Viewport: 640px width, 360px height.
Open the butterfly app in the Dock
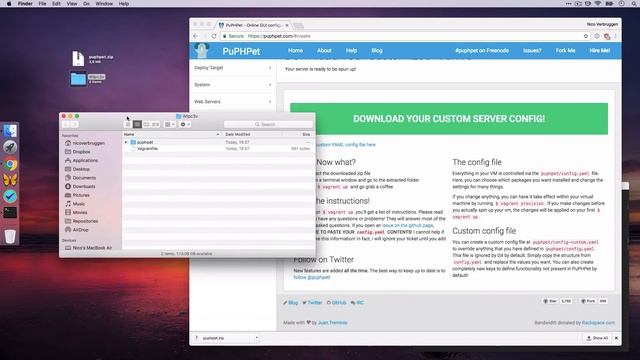point(10,180)
